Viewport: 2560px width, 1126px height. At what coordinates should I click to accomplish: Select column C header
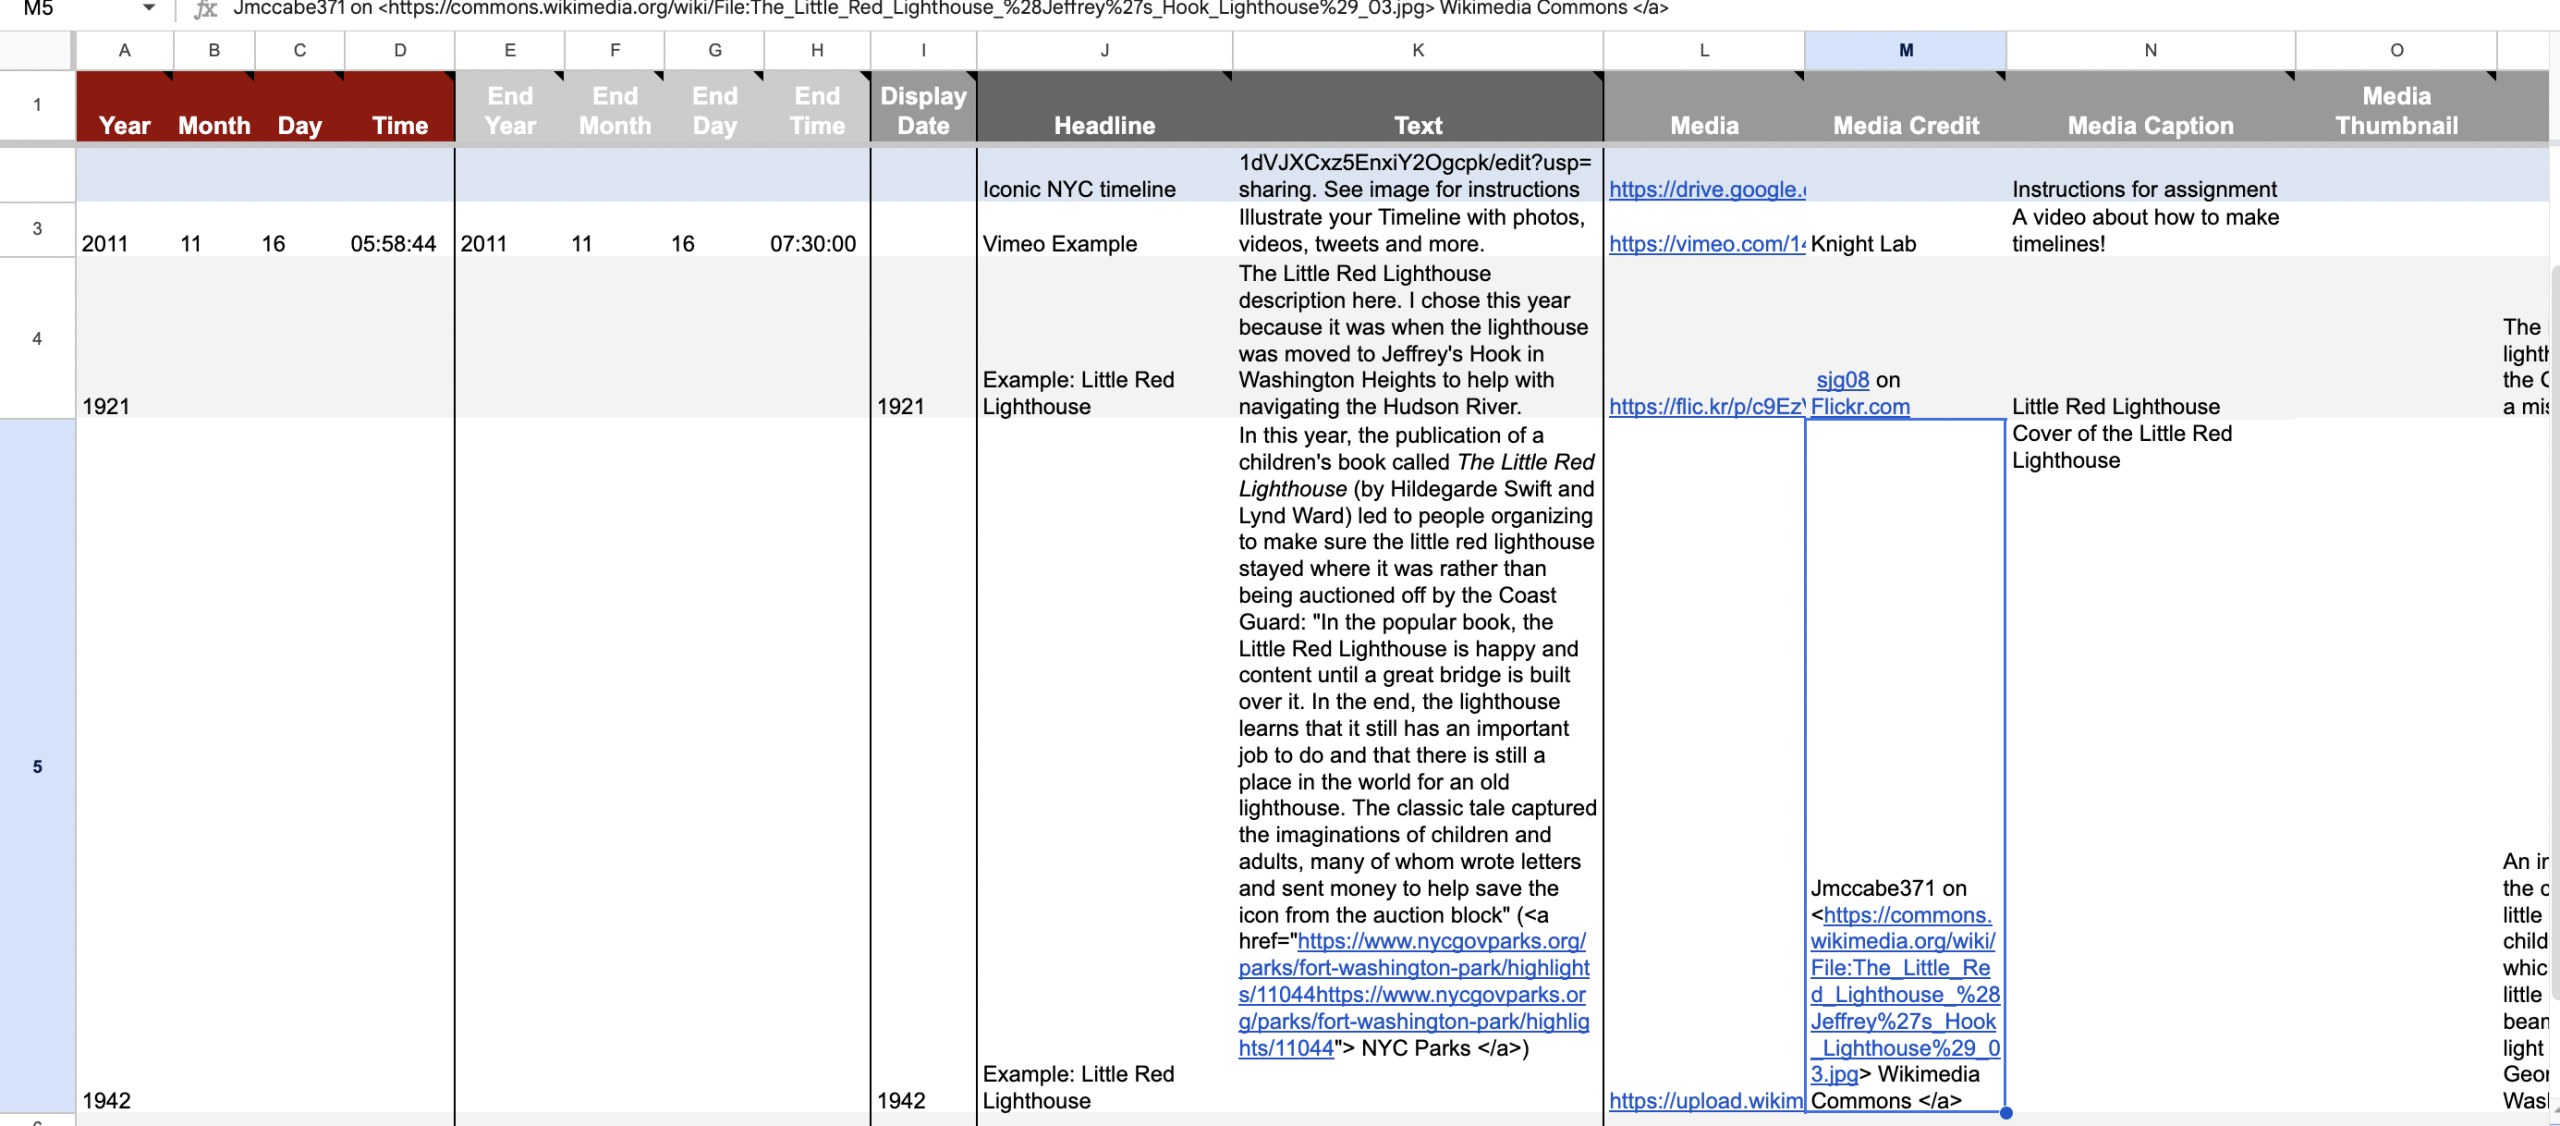click(300, 50)
